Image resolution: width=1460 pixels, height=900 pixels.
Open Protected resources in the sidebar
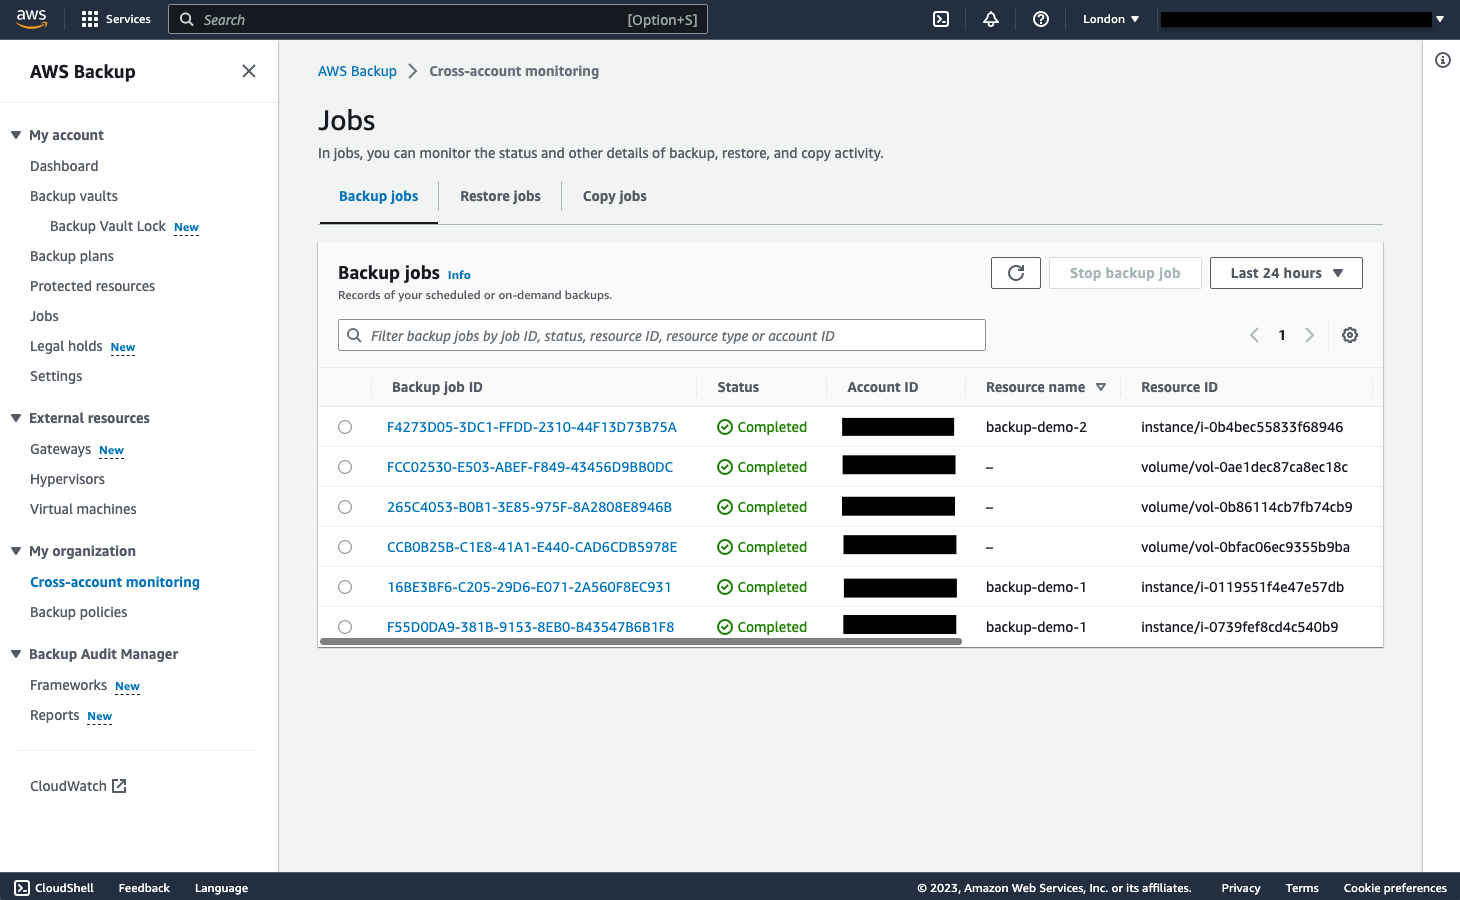pos(93,286)
